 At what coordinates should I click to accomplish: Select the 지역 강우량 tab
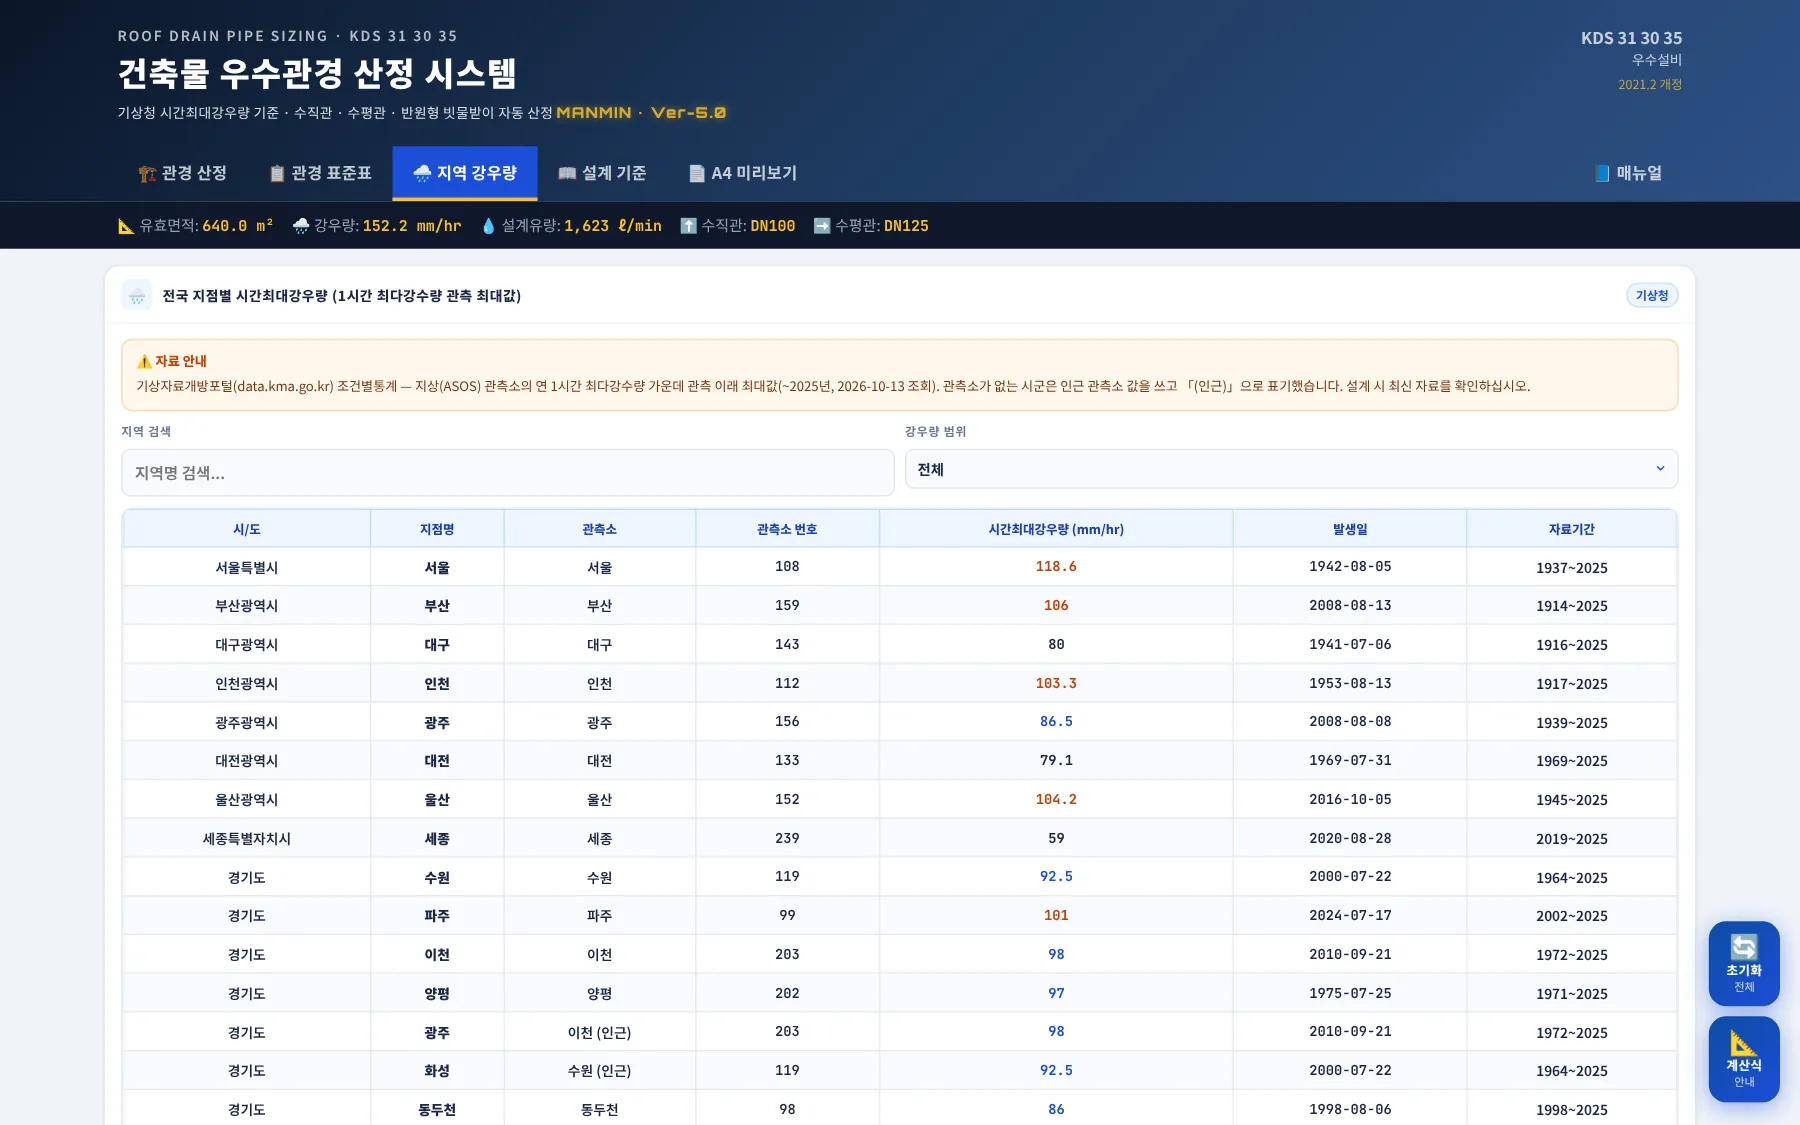point(465,173)
